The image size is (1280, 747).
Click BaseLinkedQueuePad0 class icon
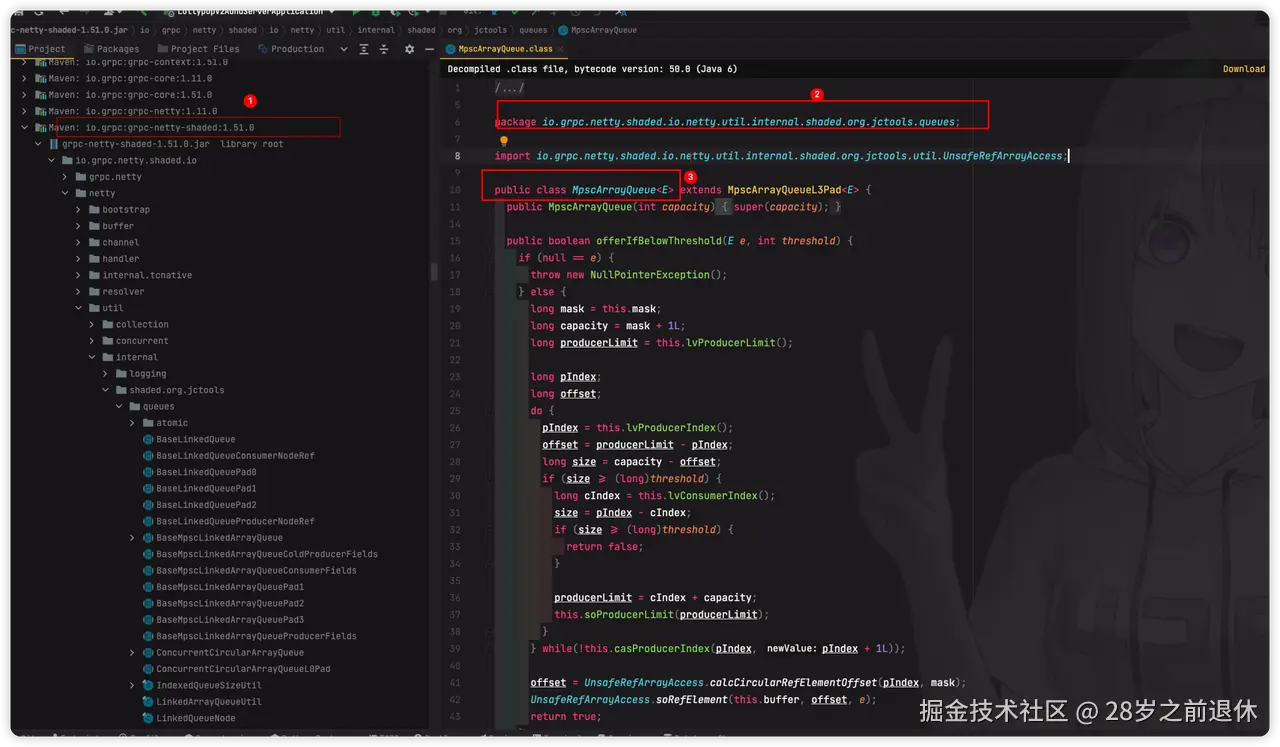(148, 472)
